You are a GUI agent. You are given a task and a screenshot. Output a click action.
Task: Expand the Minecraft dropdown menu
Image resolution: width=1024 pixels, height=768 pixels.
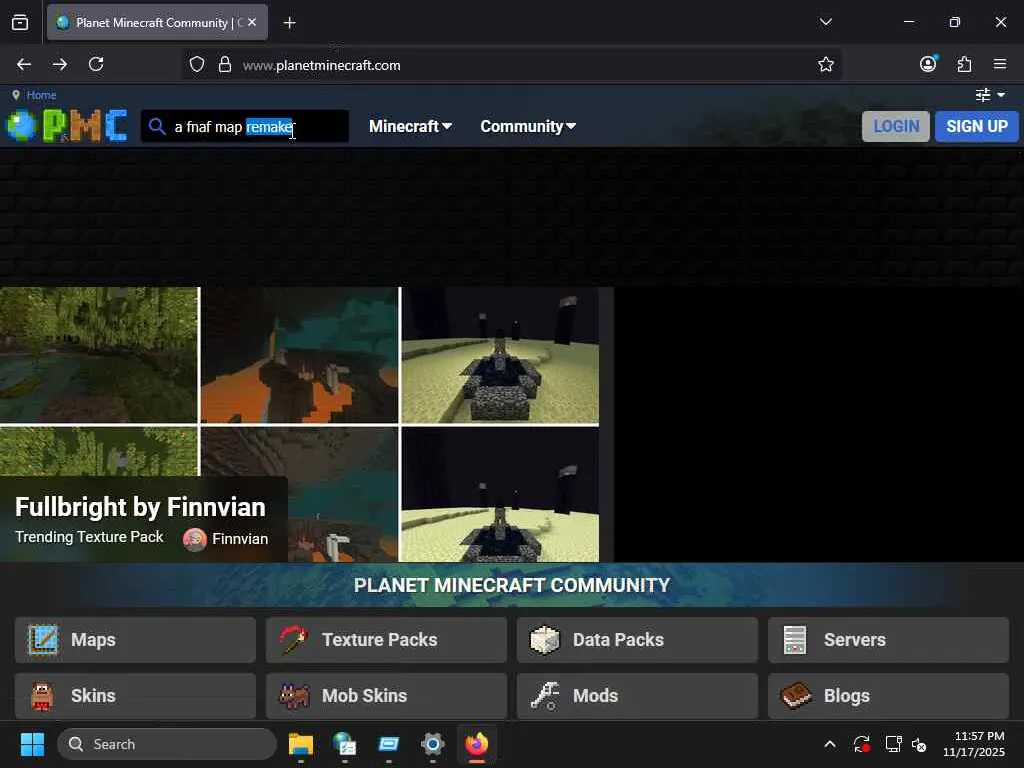pos(410,126)
